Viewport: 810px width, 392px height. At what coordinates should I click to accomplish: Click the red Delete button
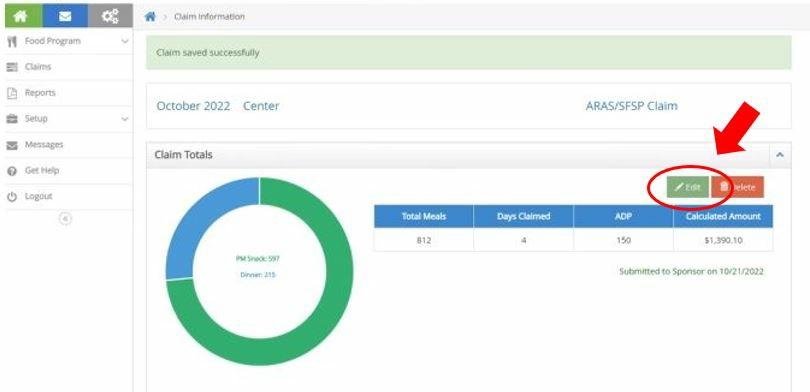(738, 187)
